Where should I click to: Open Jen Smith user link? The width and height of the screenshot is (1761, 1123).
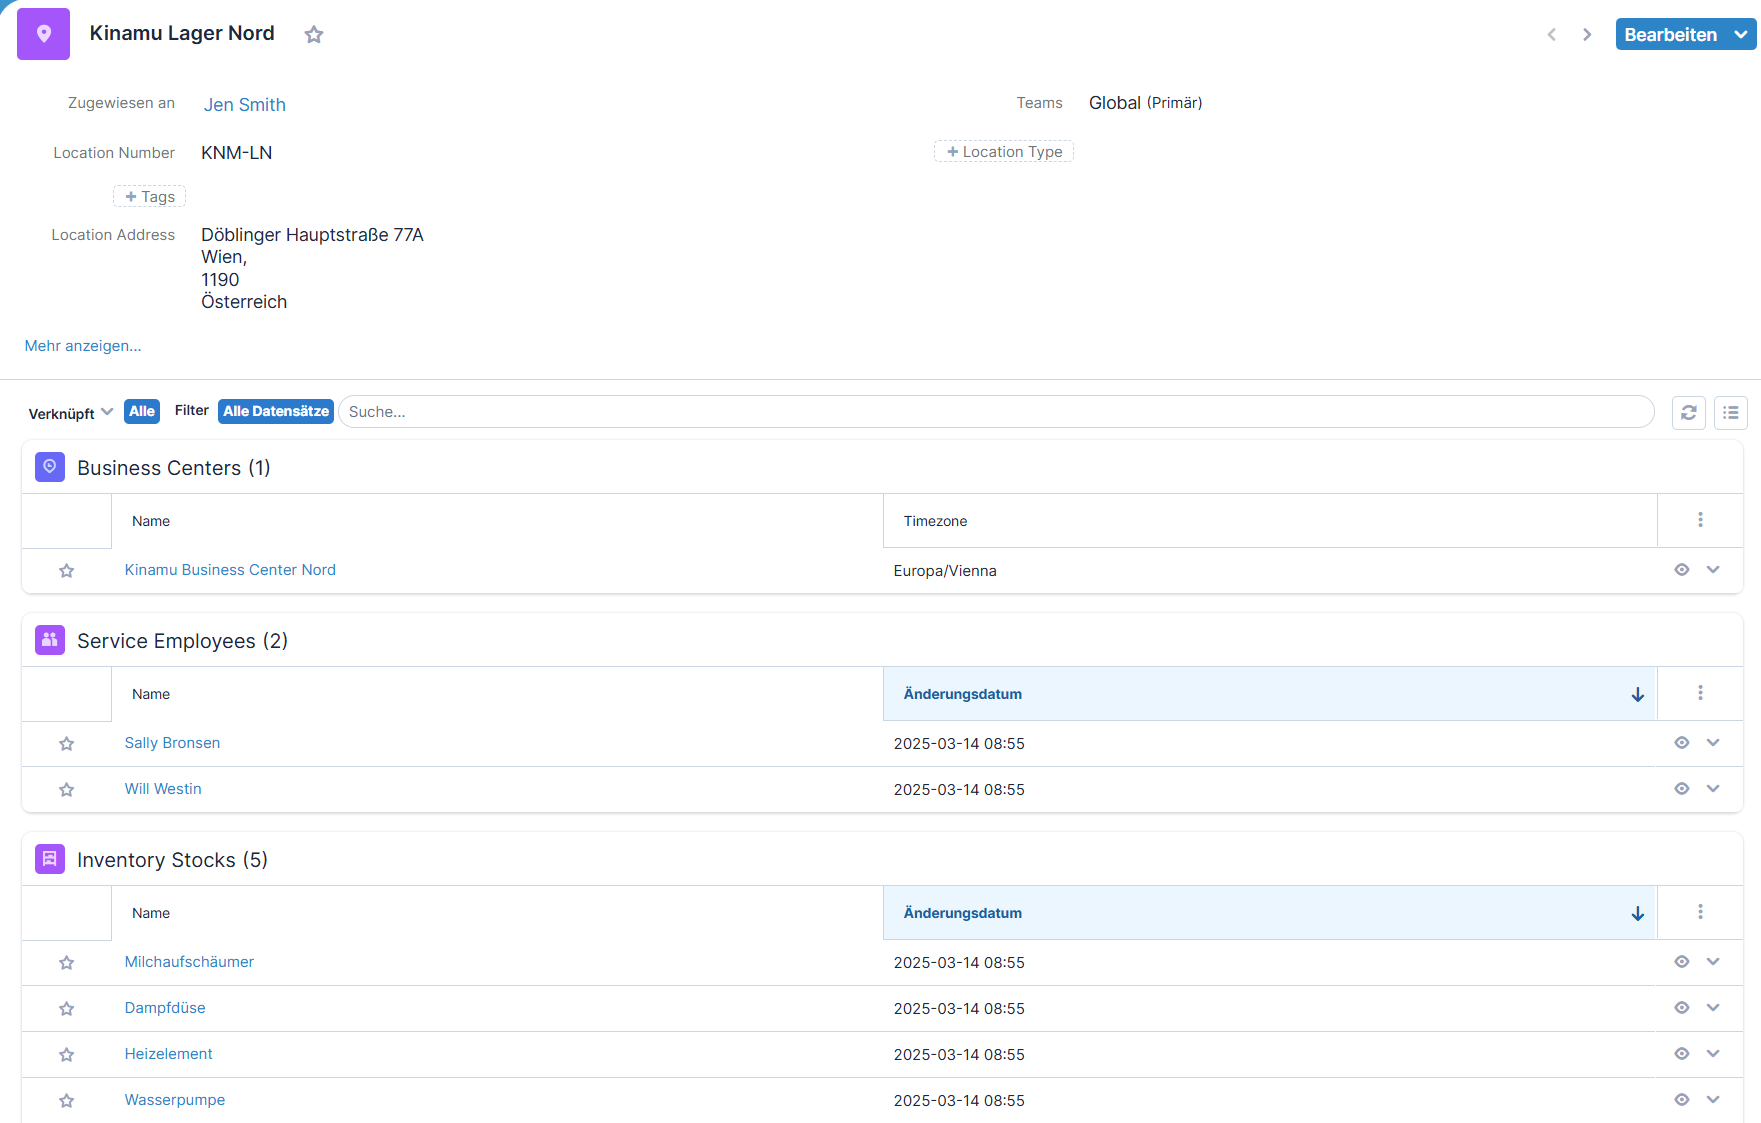tap(245, 105)
